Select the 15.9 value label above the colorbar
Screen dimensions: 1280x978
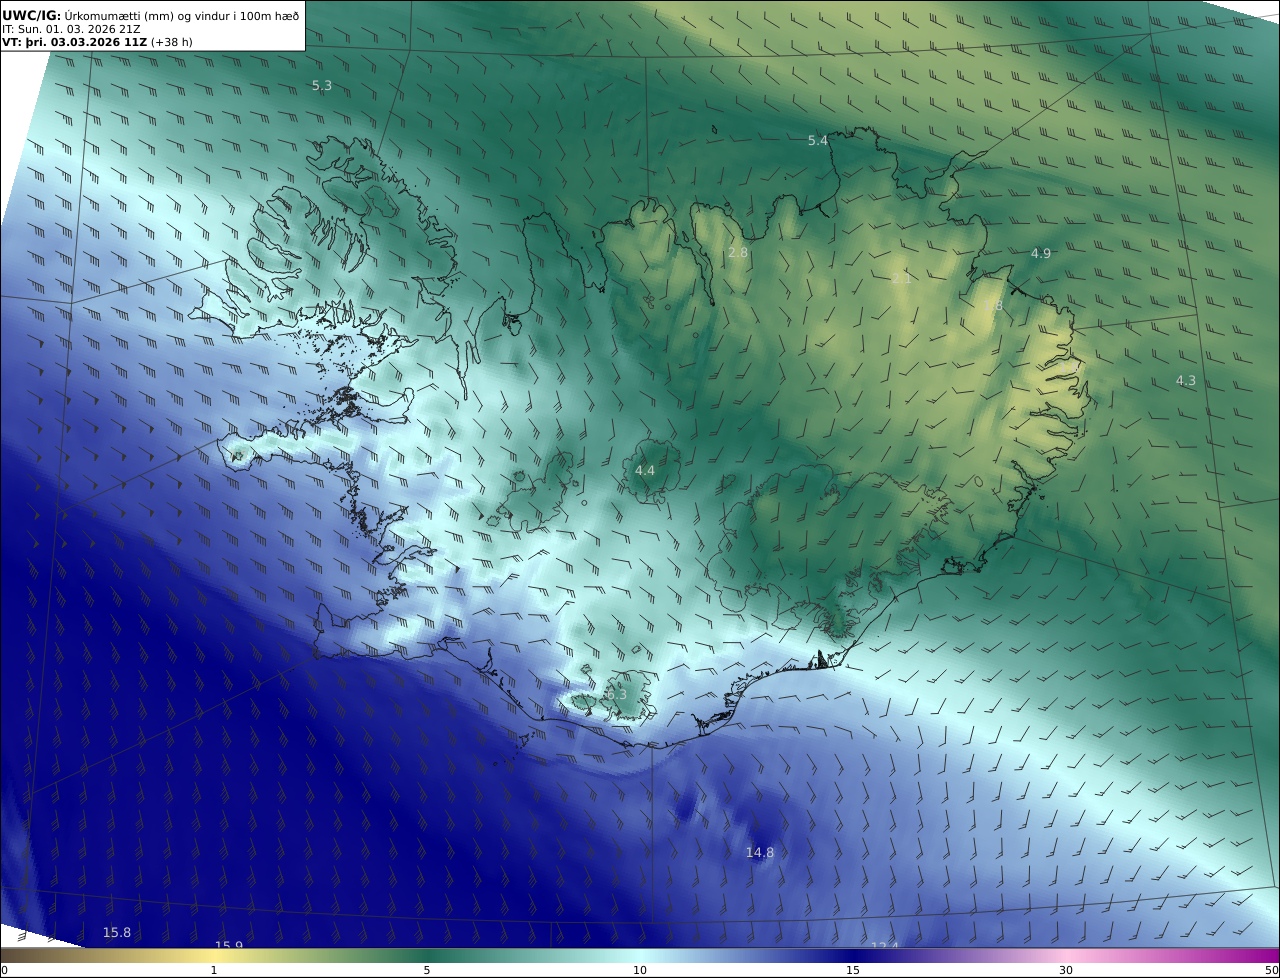tap(229, 945)
